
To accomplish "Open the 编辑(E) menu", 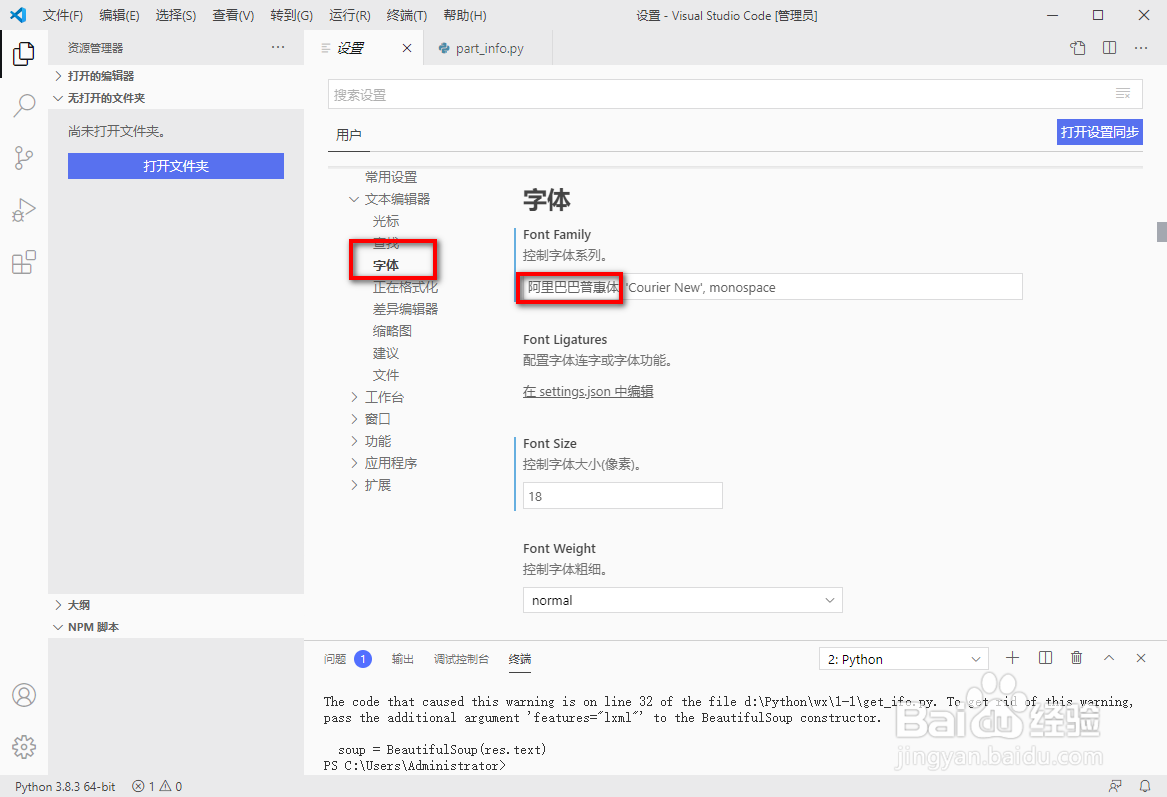I will (119, 16).
